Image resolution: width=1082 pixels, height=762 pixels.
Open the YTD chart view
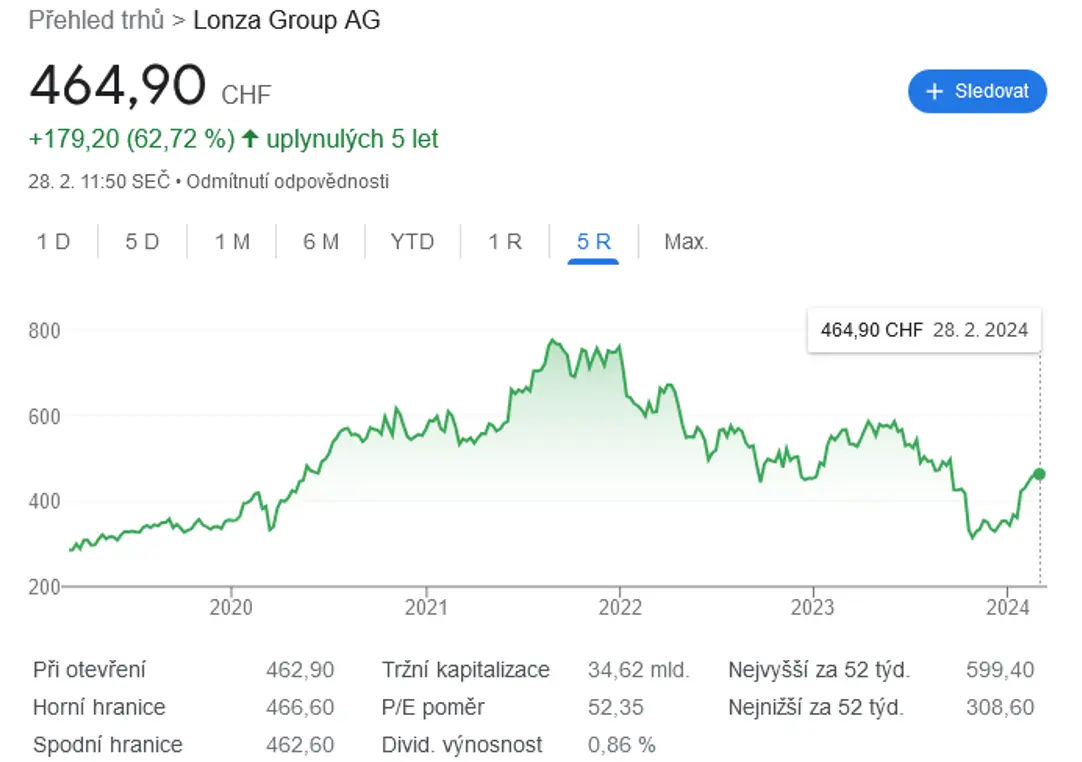click(412, 242)
